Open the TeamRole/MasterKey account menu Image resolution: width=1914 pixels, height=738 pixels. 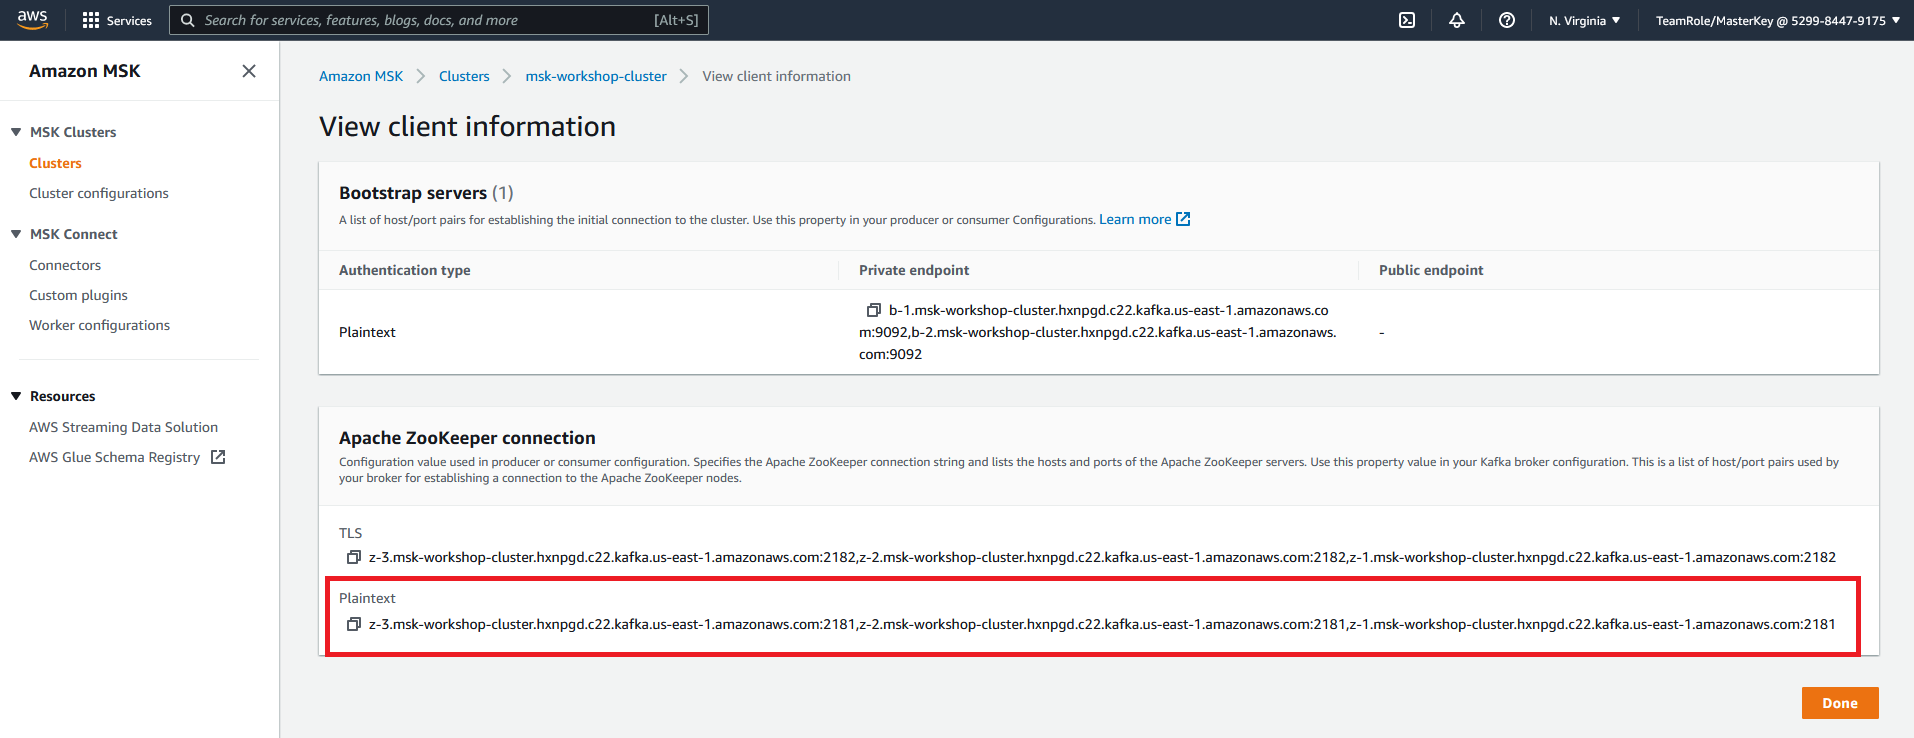pyautogui.click(x=1778, y=20)
